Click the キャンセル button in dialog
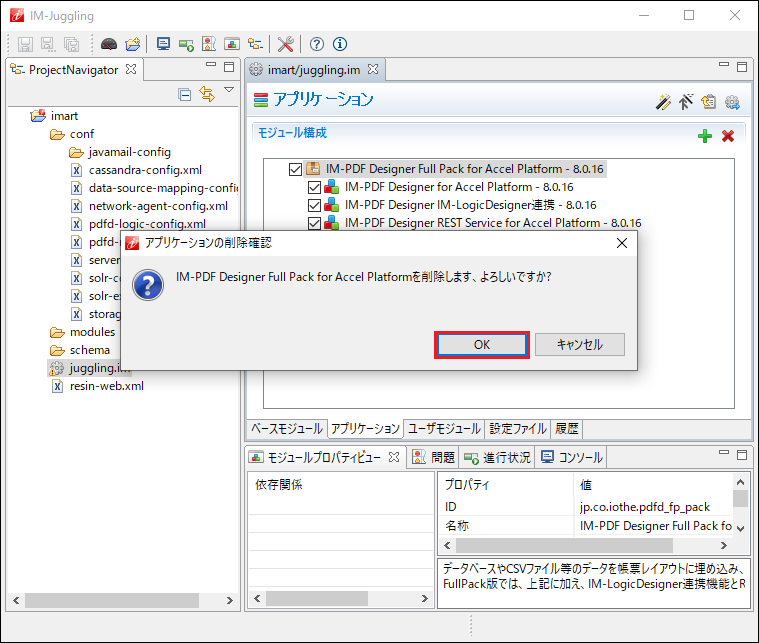759x643 pixels. coord(579,345)
